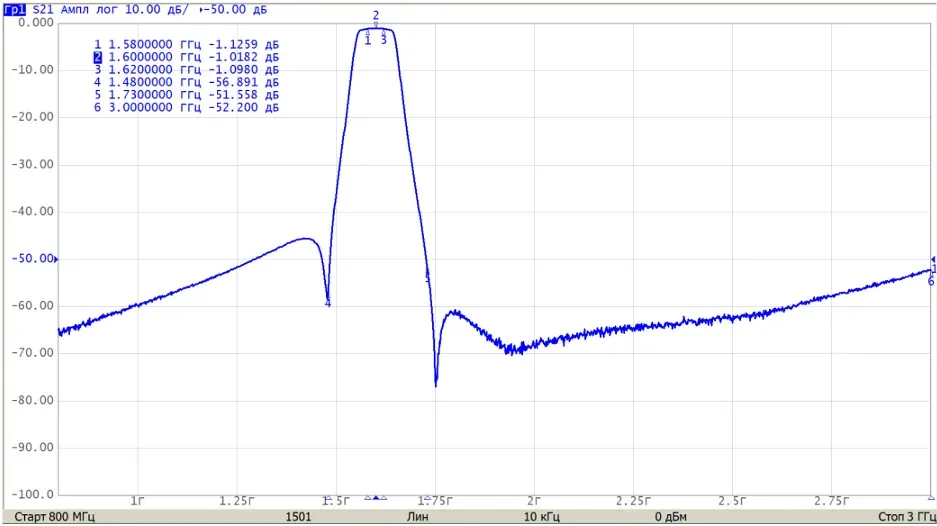Click the 2.5Г frequency axis label
This screenshot has width=937, height=526.
(732, 501)
